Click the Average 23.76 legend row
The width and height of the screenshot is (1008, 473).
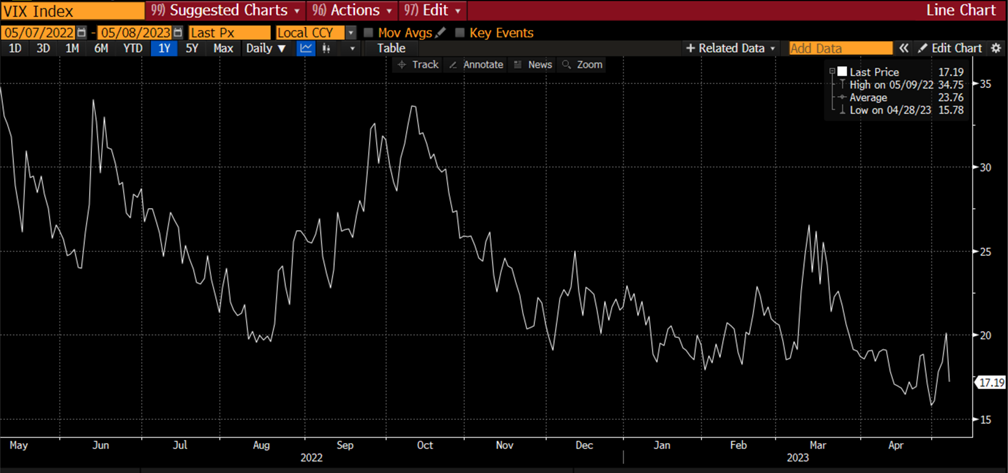[x=899, y=98]
